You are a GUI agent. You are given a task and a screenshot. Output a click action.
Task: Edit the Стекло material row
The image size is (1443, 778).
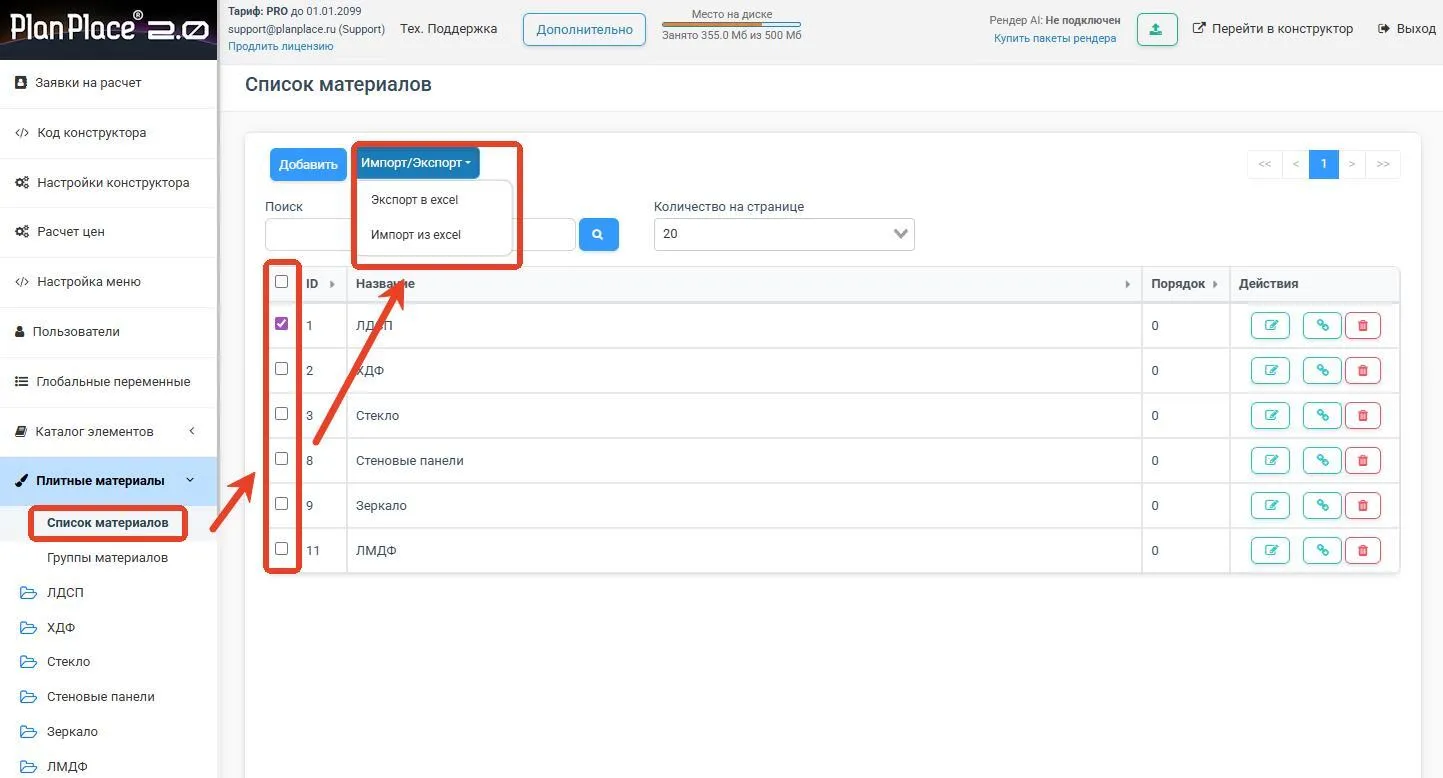pos(1270,416)
